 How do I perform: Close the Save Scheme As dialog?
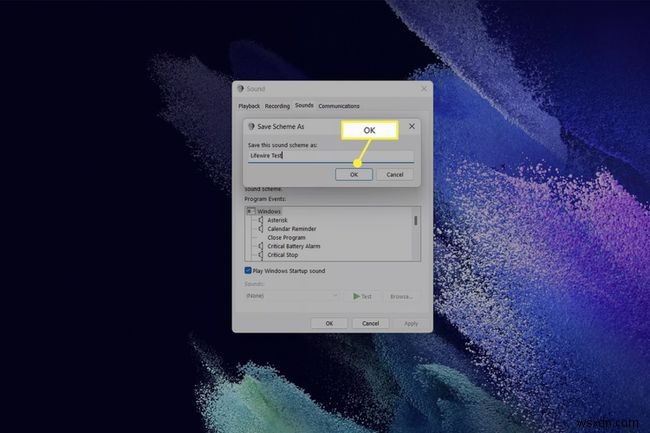[x=412, y=126]
